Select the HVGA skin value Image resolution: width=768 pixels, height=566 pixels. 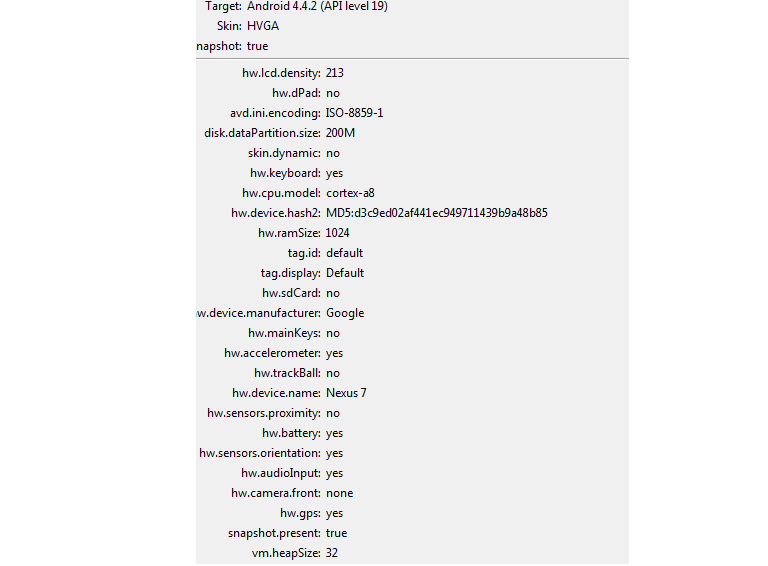coord(263,26)
